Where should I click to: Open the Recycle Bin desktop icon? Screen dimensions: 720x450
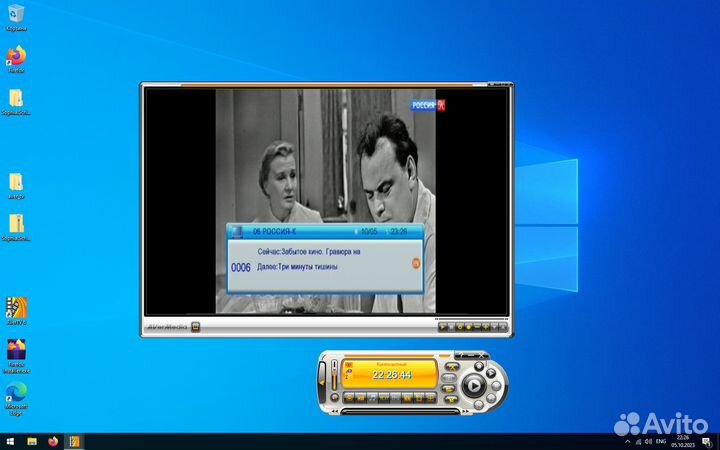(16, 18)
